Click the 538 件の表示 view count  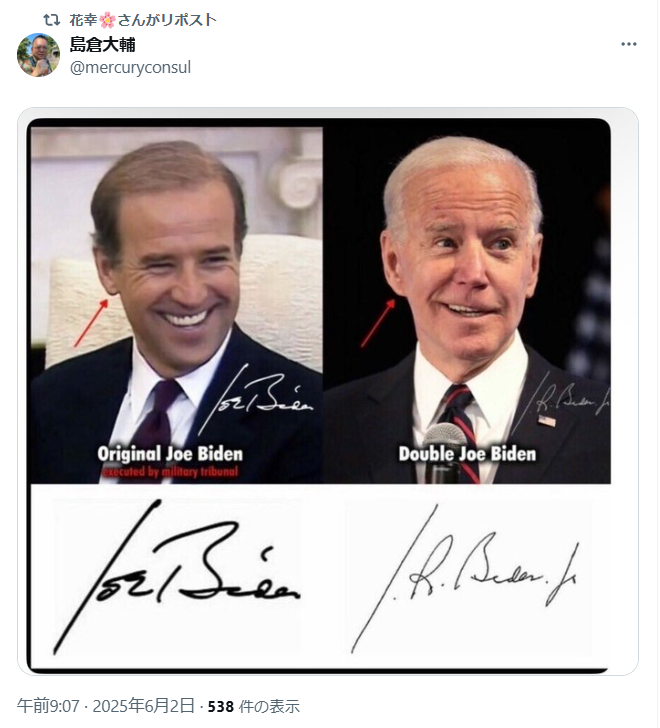coord(253,706)
